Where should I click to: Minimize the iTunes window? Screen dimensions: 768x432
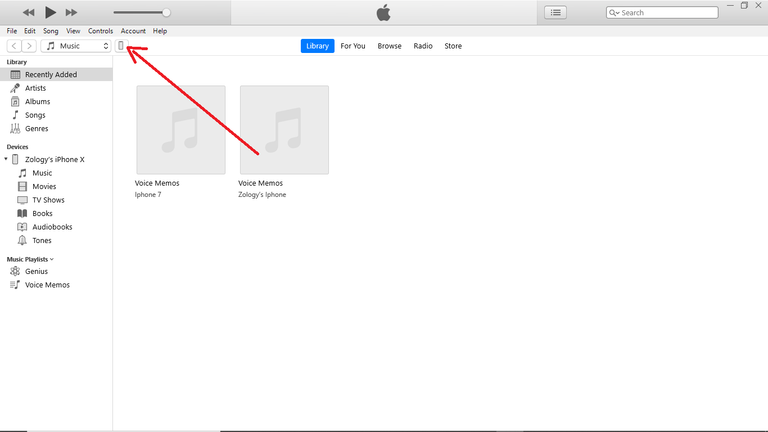(x=730, y=5)
